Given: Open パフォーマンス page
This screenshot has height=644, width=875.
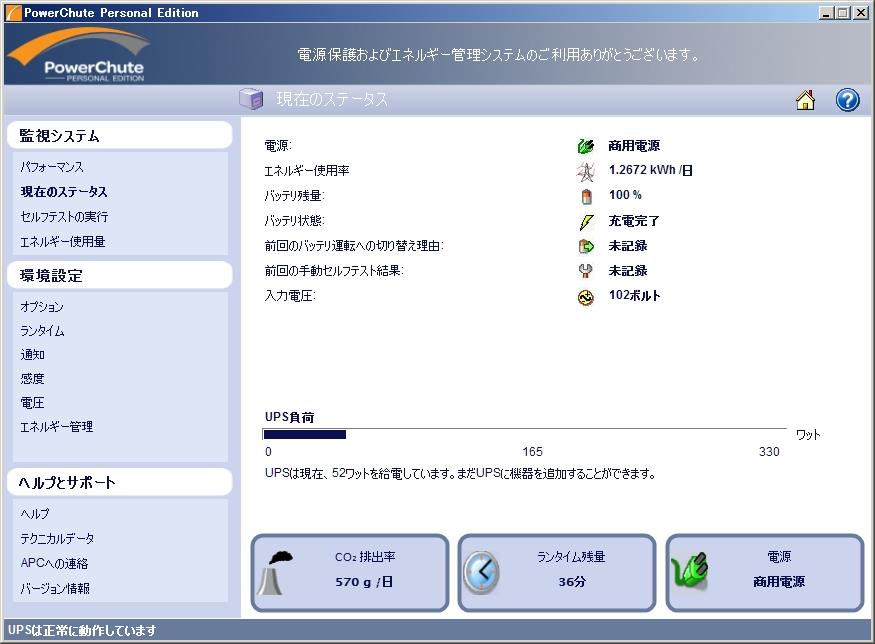Looking at the screenshot, I should (52, 167).
